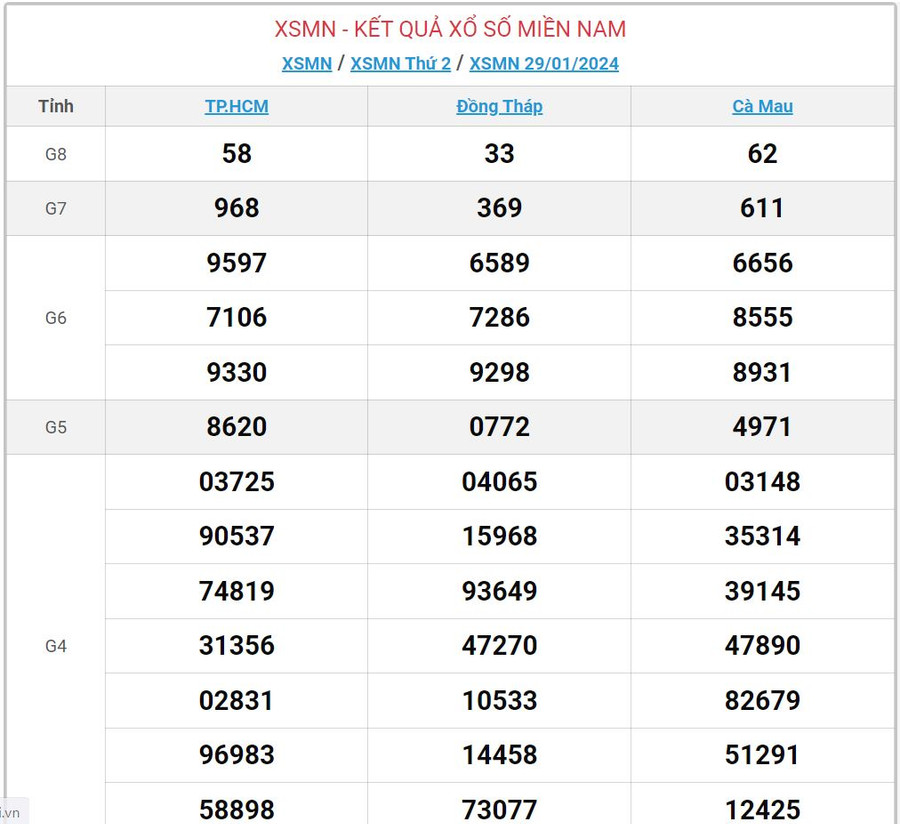Image resolution: width=900 pixels, height=824 pixels.
Task: Open the Cà Mau province link
Action: (762, 106)
